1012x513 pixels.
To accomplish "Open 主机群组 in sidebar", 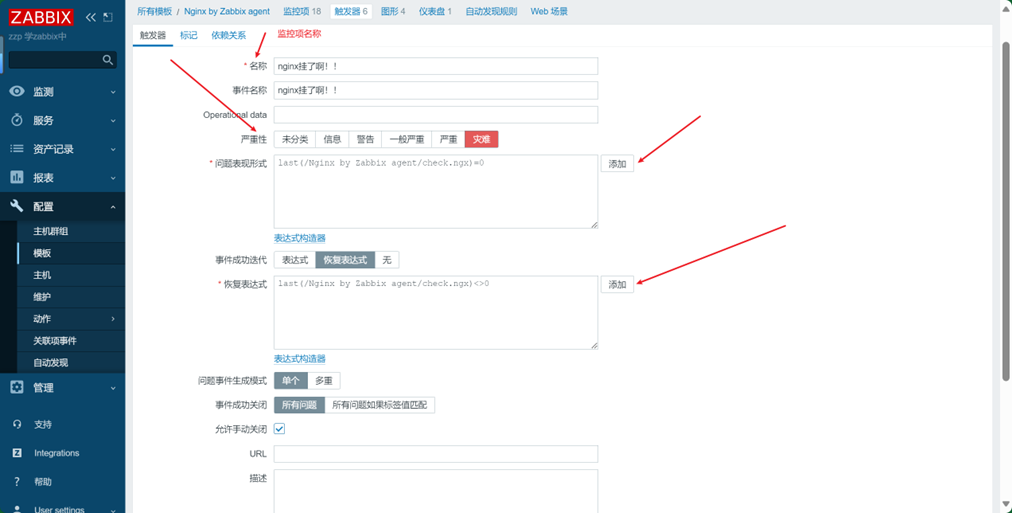I will click(51, 231).
